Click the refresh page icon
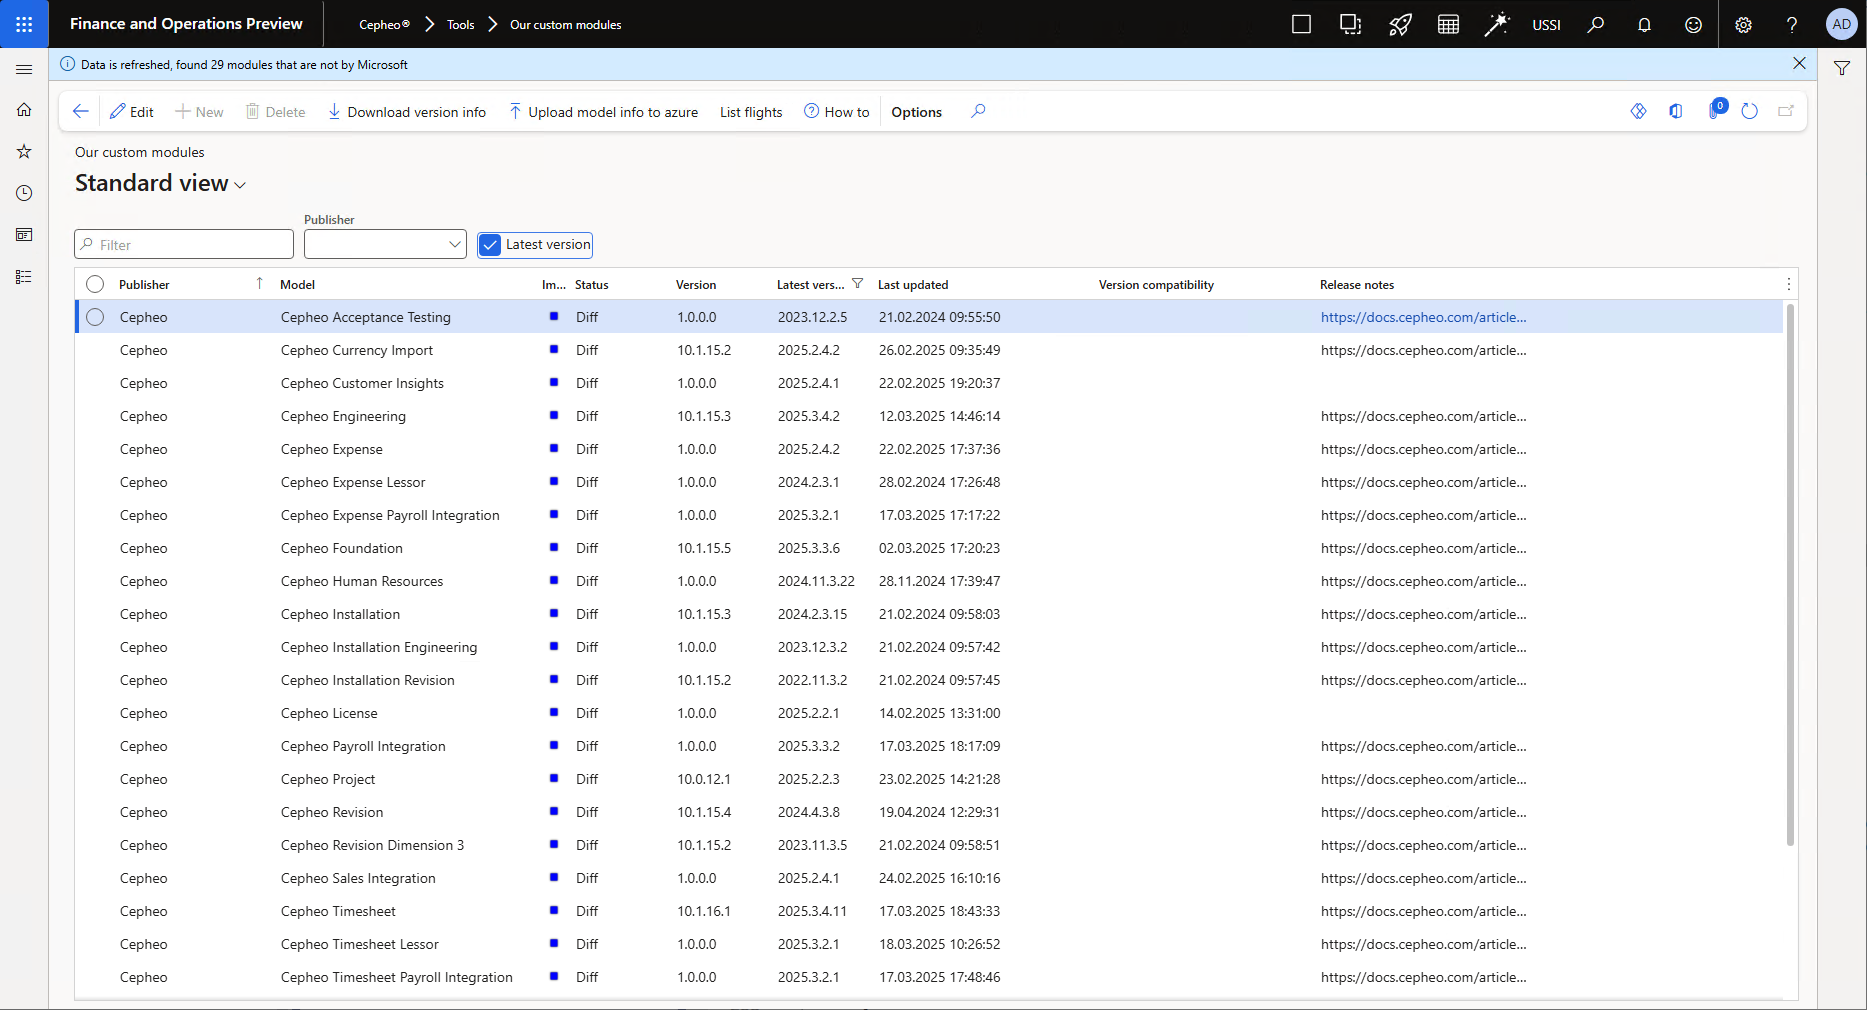1867x1010 pixels. point(1749,112)
